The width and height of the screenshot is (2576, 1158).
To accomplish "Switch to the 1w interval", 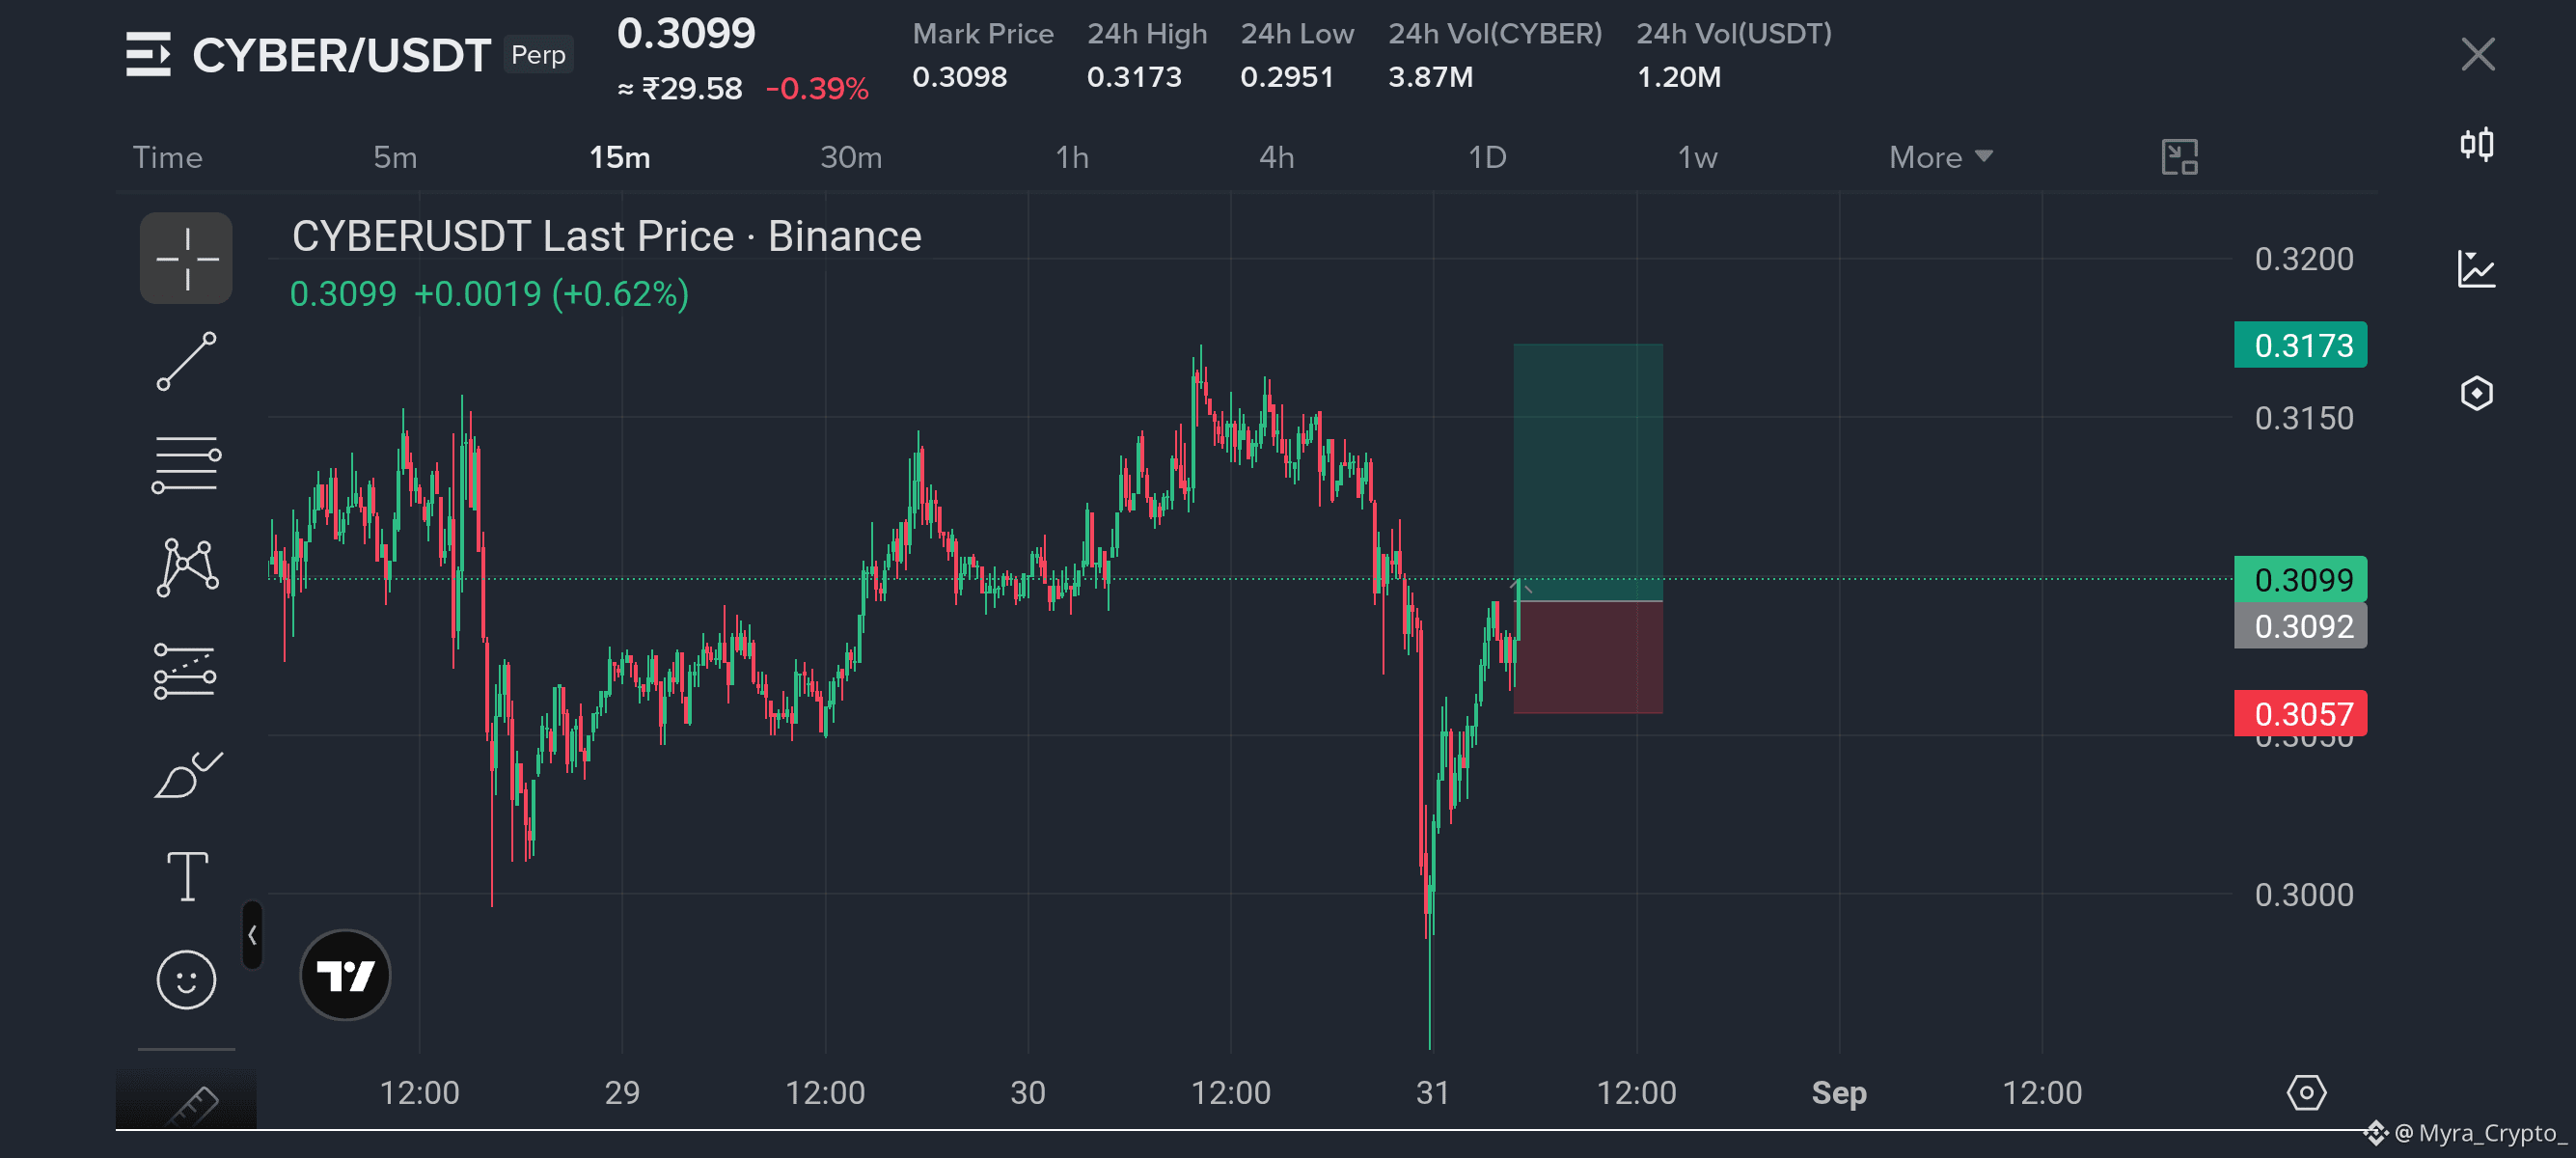I will (1697, 157).
